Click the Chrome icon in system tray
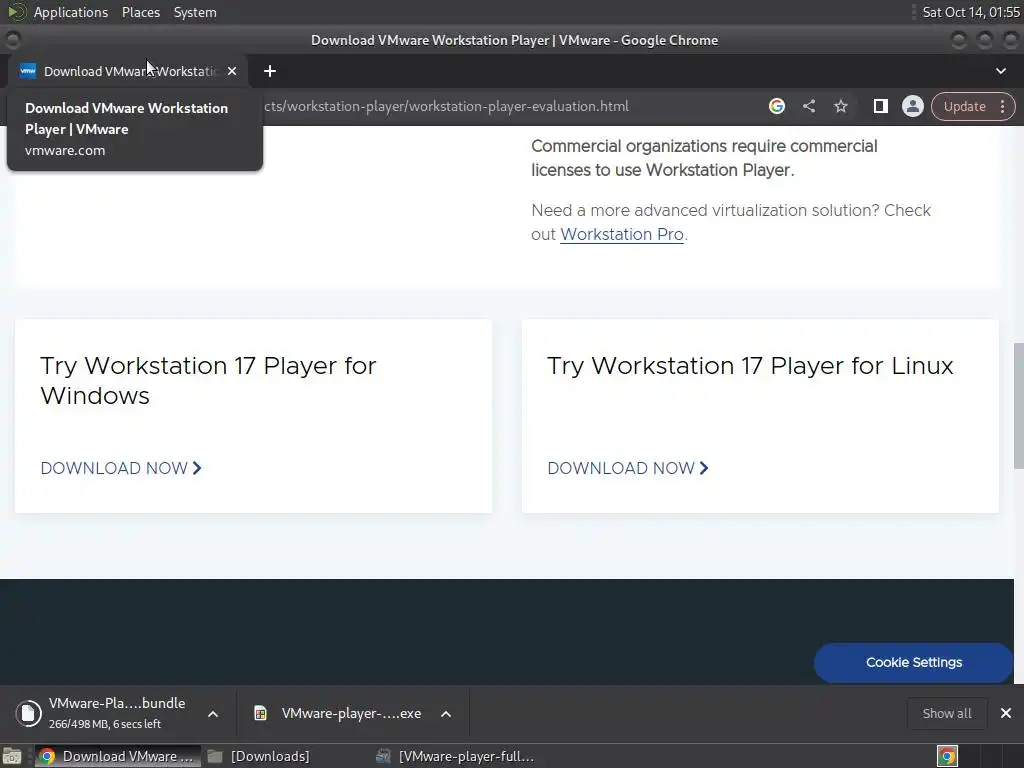The width and height of the screenshot is (1024, 768). [947, 756]
